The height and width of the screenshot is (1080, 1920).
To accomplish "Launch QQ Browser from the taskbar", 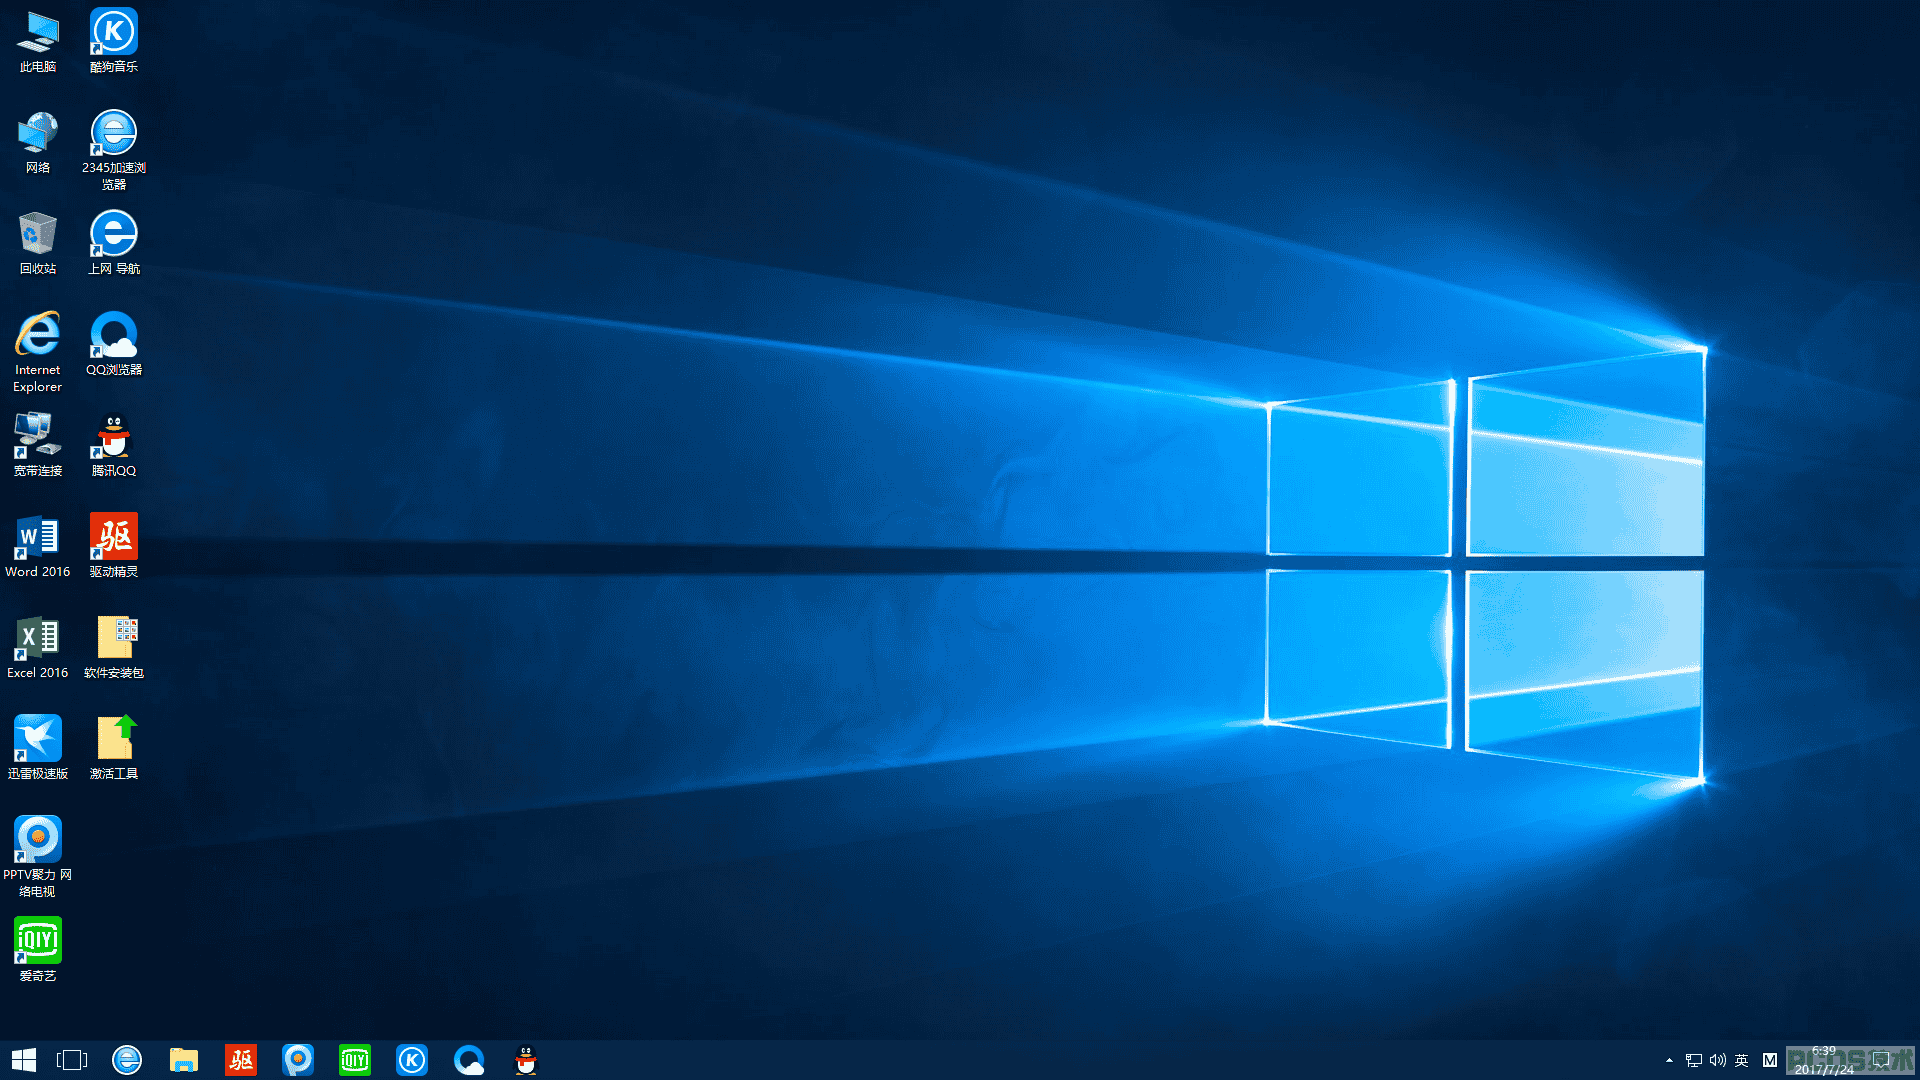I will coord(469,1060).
